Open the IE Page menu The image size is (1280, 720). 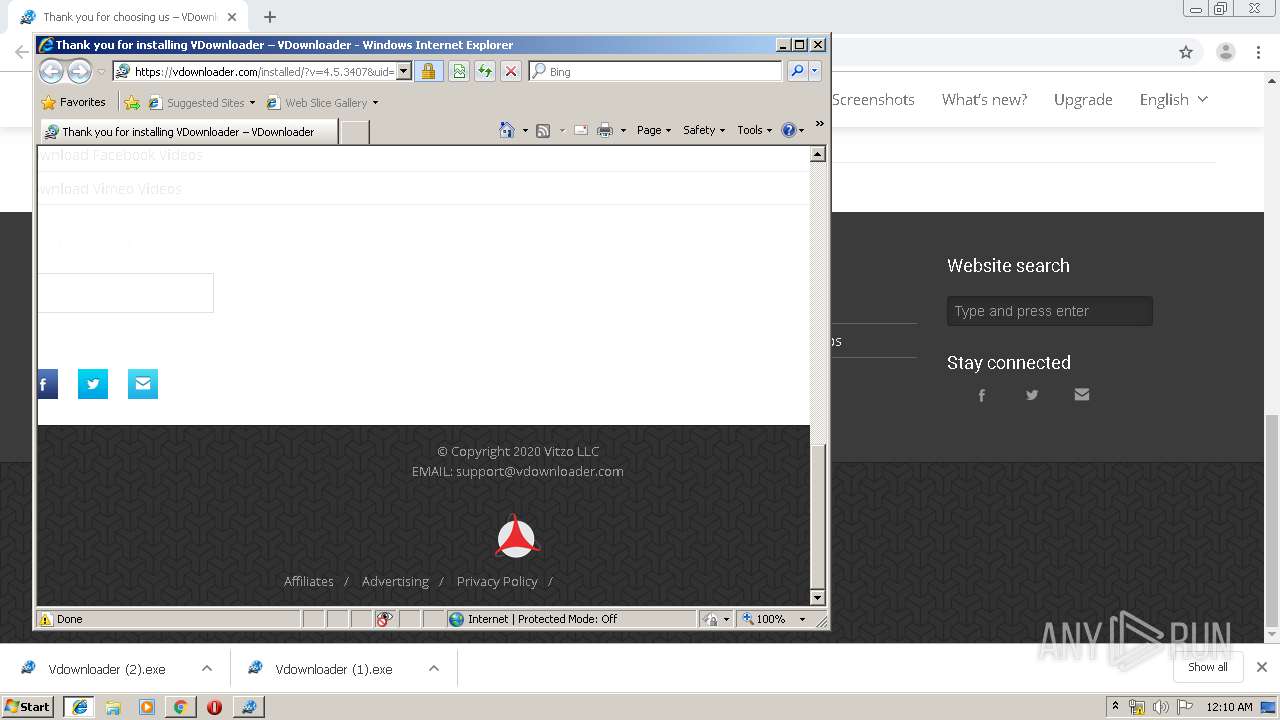(654, 130)
